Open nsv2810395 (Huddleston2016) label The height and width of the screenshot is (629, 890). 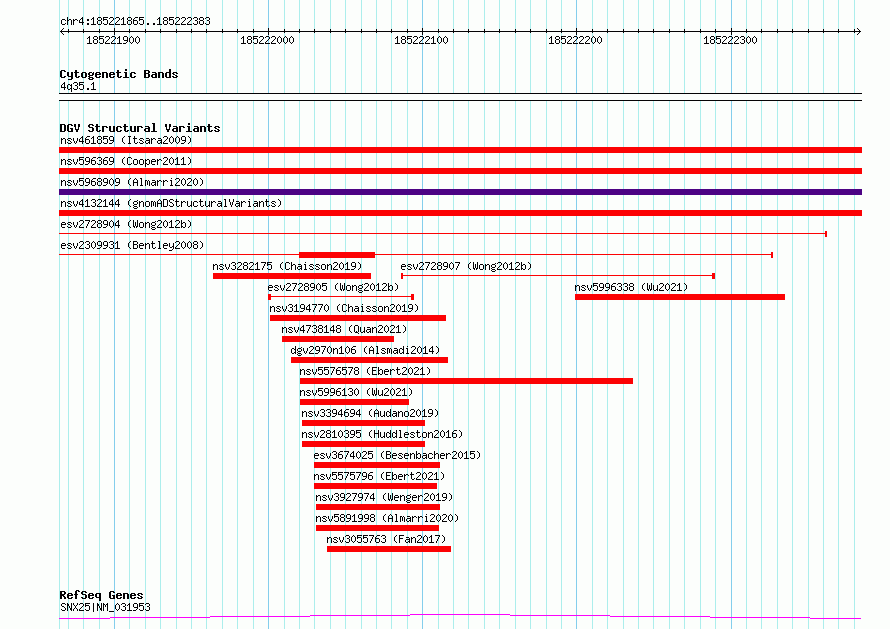click(x=382, y=434)
